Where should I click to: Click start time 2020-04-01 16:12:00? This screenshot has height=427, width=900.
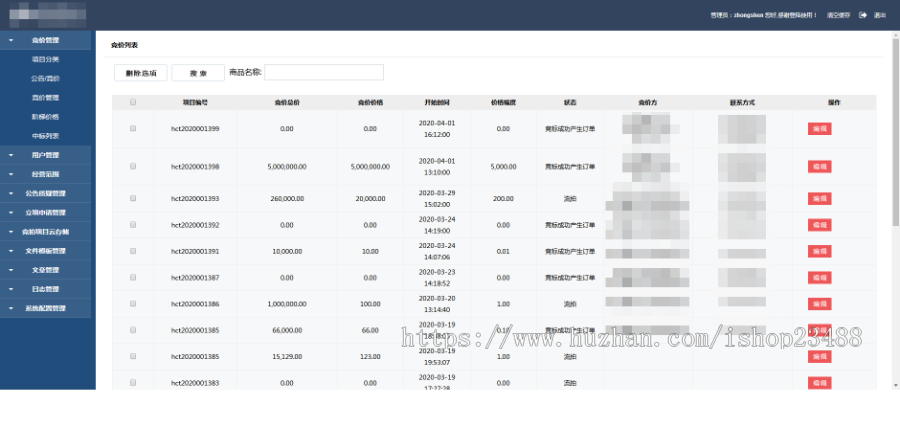coord(437,129)
